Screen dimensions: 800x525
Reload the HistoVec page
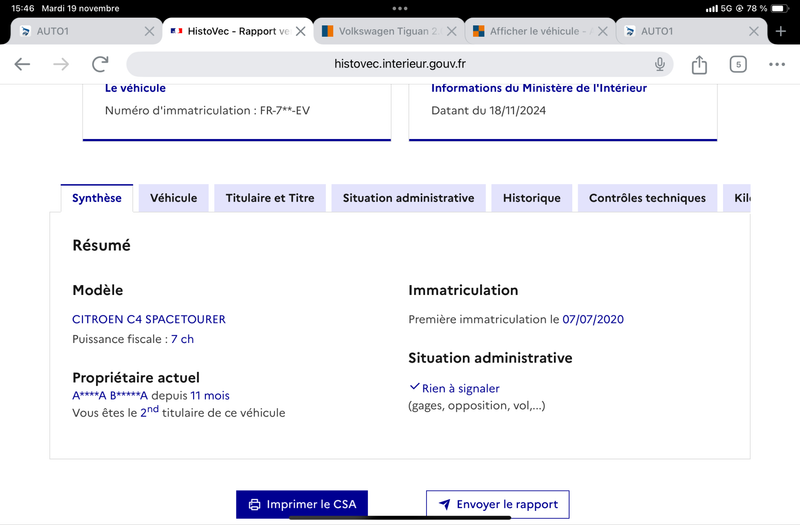(x=101, y=64)
